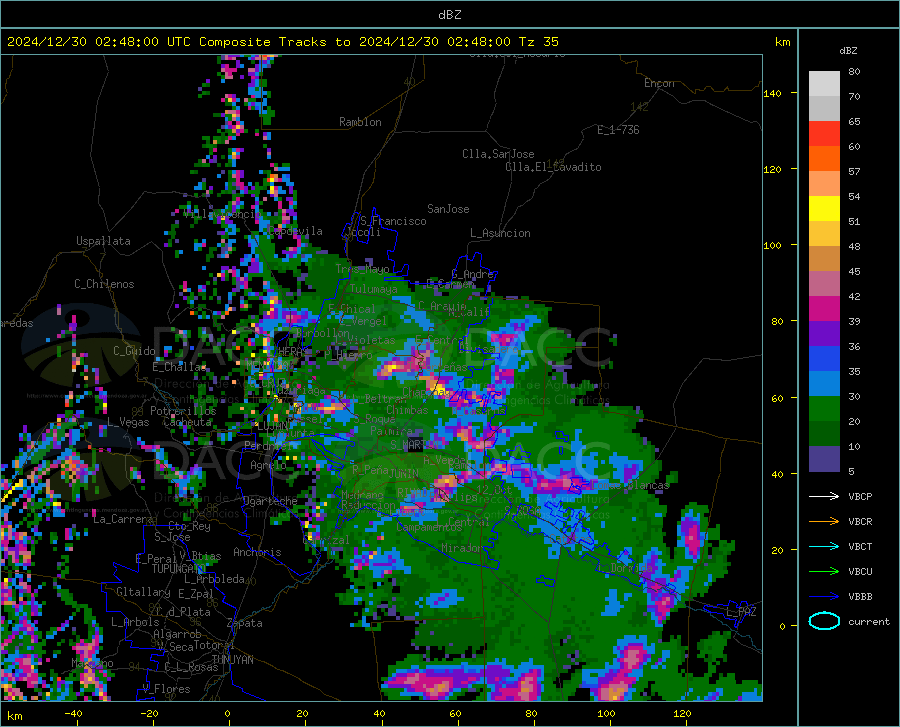Click the 'Anchoris' place label

pyautogui.click(x=257, y=552)
